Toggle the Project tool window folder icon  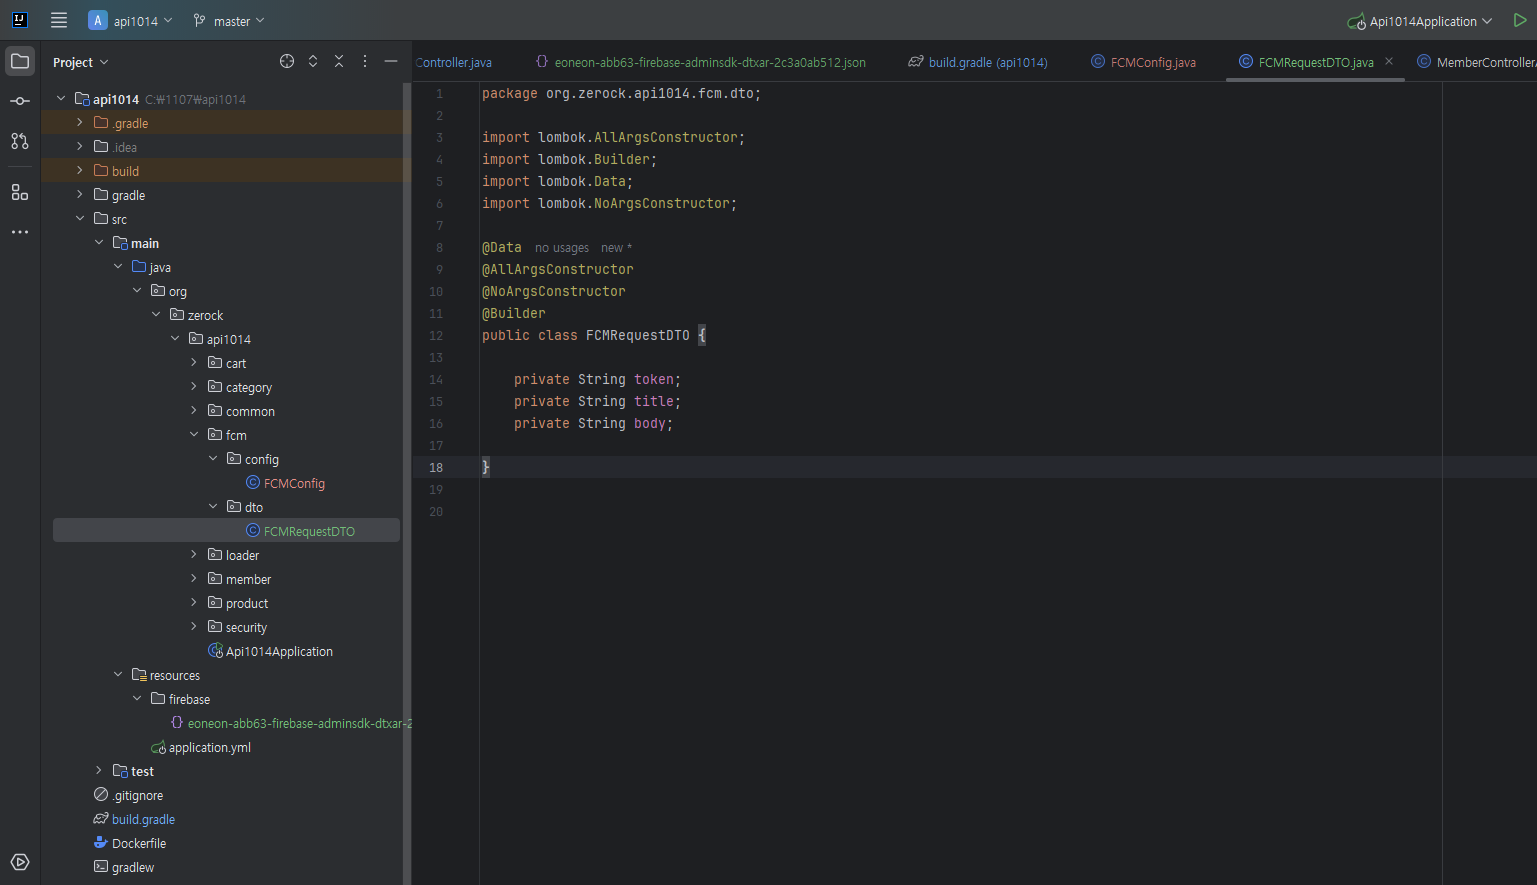tap(20, 61)
